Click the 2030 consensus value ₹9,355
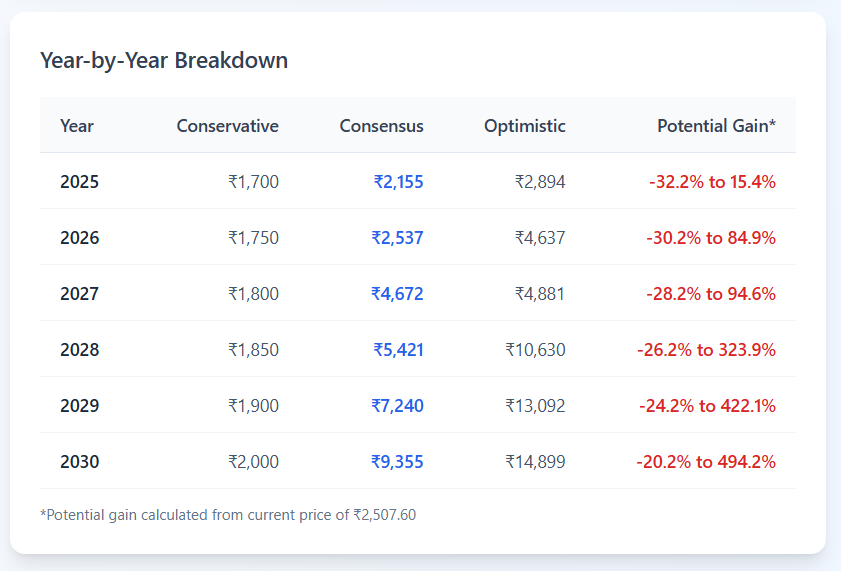This screenshot has width=841, height=571. 397,462
